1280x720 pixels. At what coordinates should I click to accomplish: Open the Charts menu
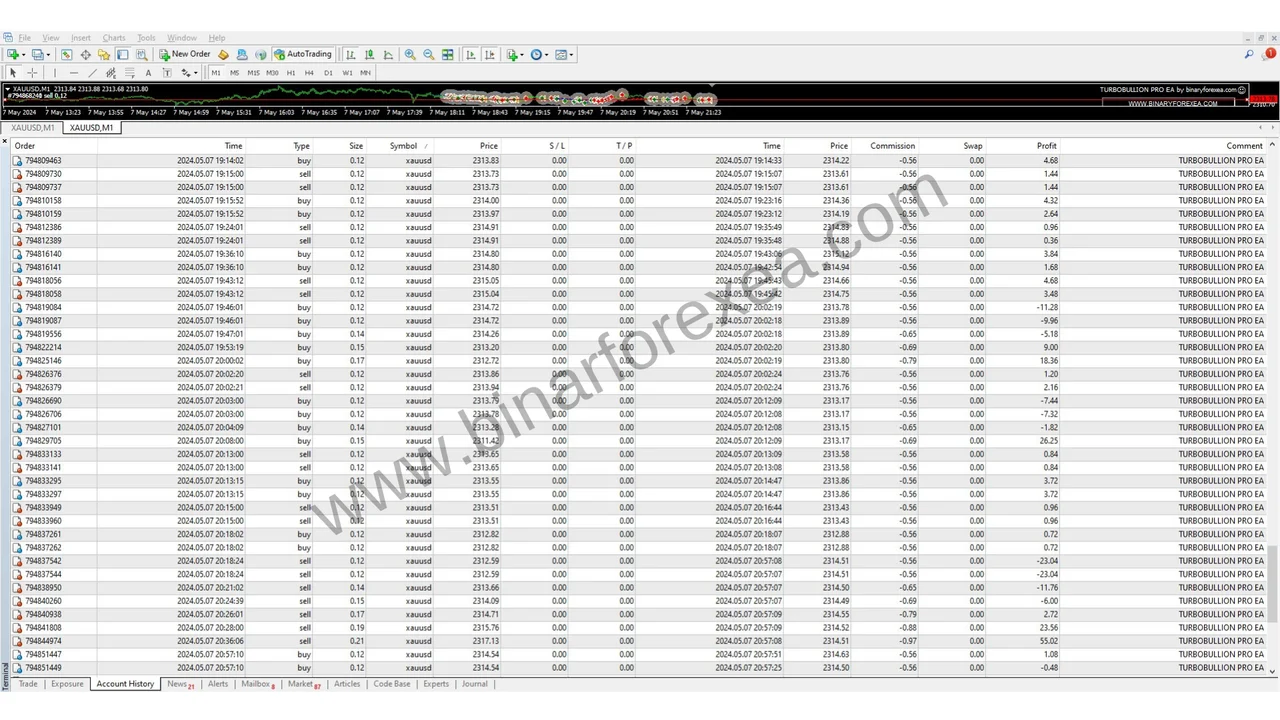pyautogui.click(x=114, y=38)
